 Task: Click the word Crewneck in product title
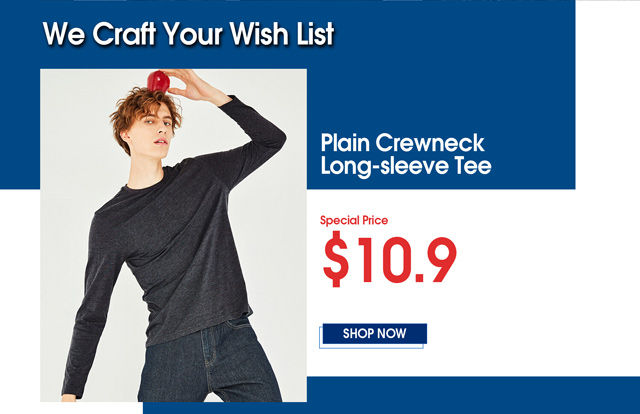pyautogui.click(x=430, y=143)
